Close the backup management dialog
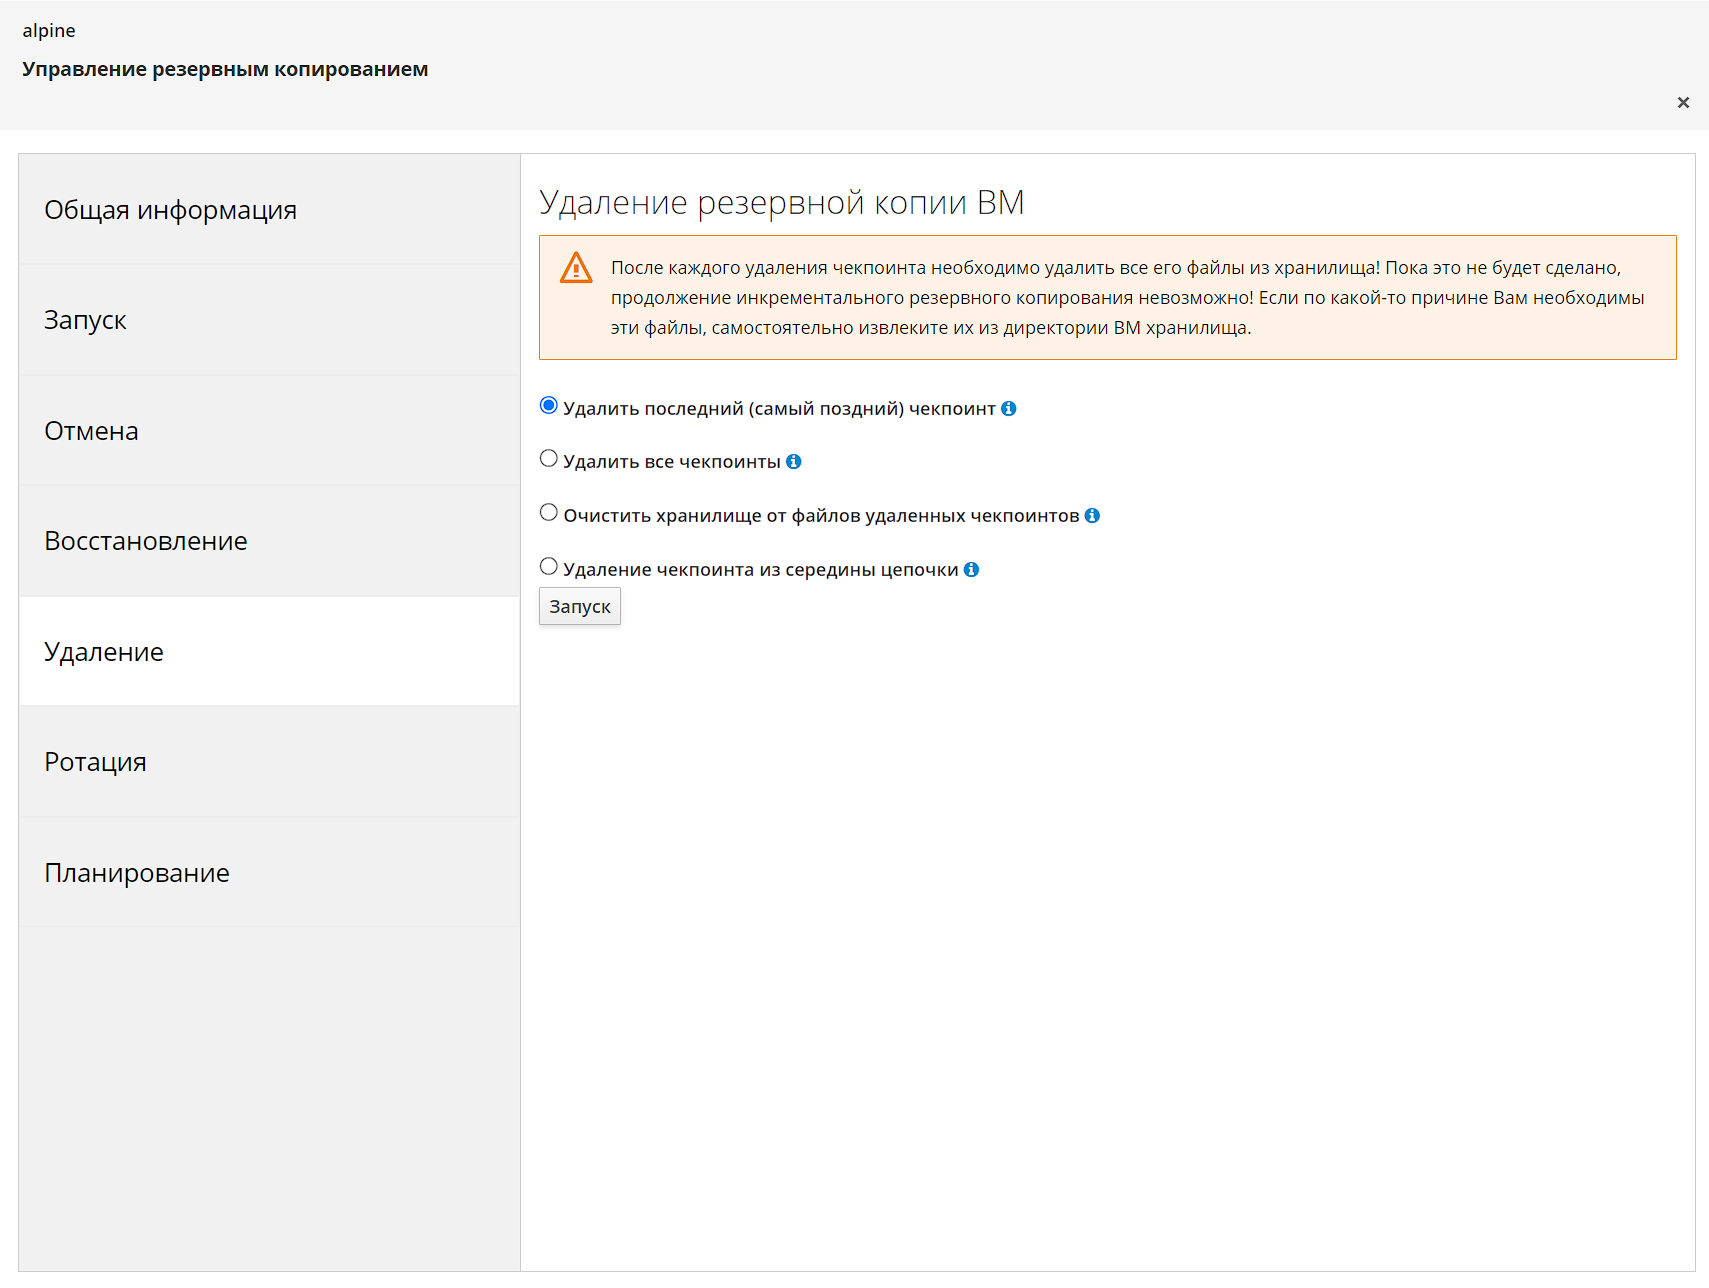The height and width of the screenshot is (1288, 1709). (x=1683, y=102)
